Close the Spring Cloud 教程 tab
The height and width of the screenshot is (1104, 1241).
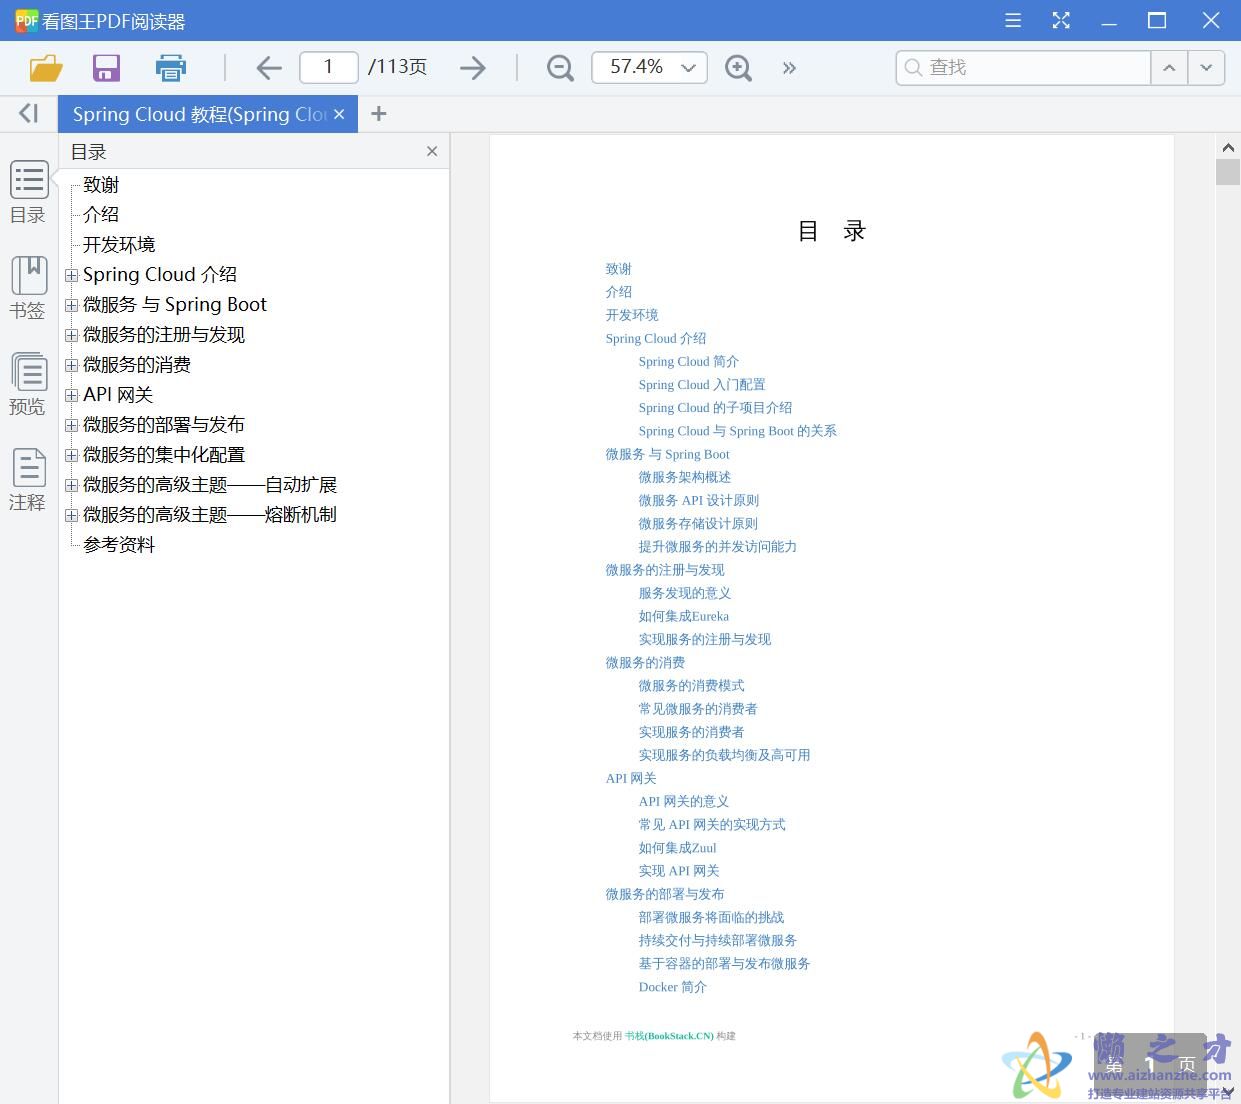339,114
